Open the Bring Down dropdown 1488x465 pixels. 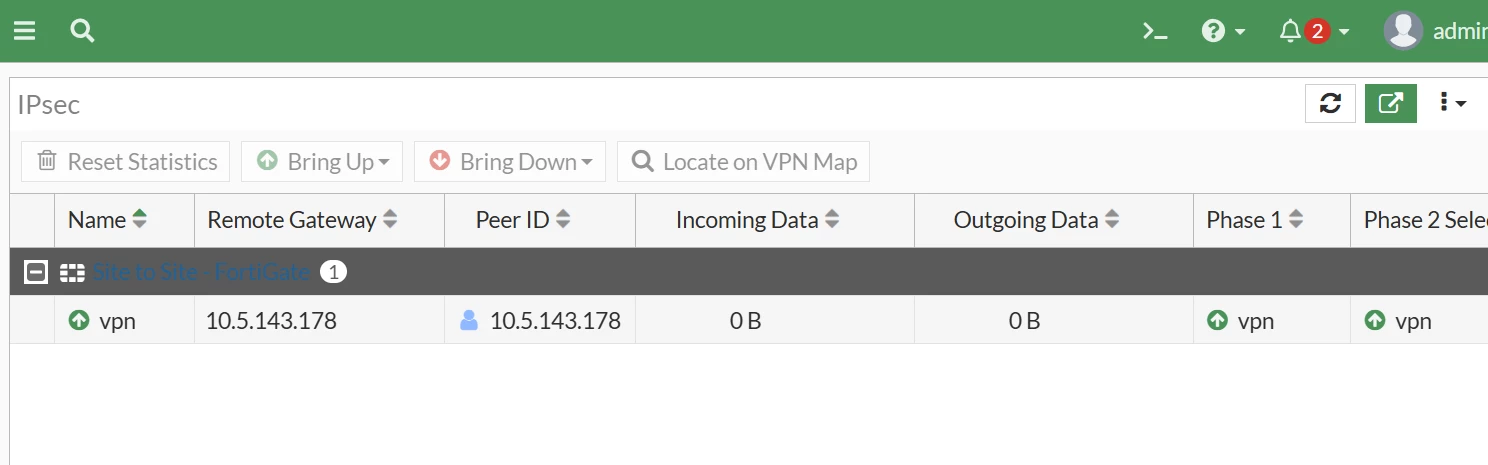pos(510,162)
